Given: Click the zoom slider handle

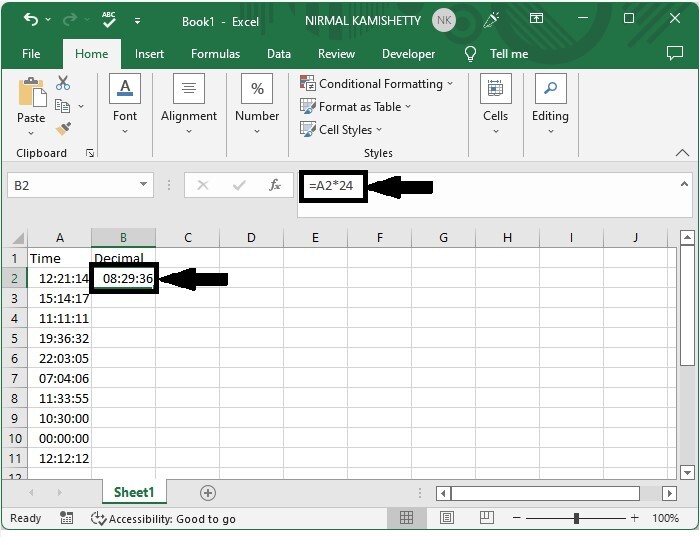Looking at the screenshot, I should 576,518.
